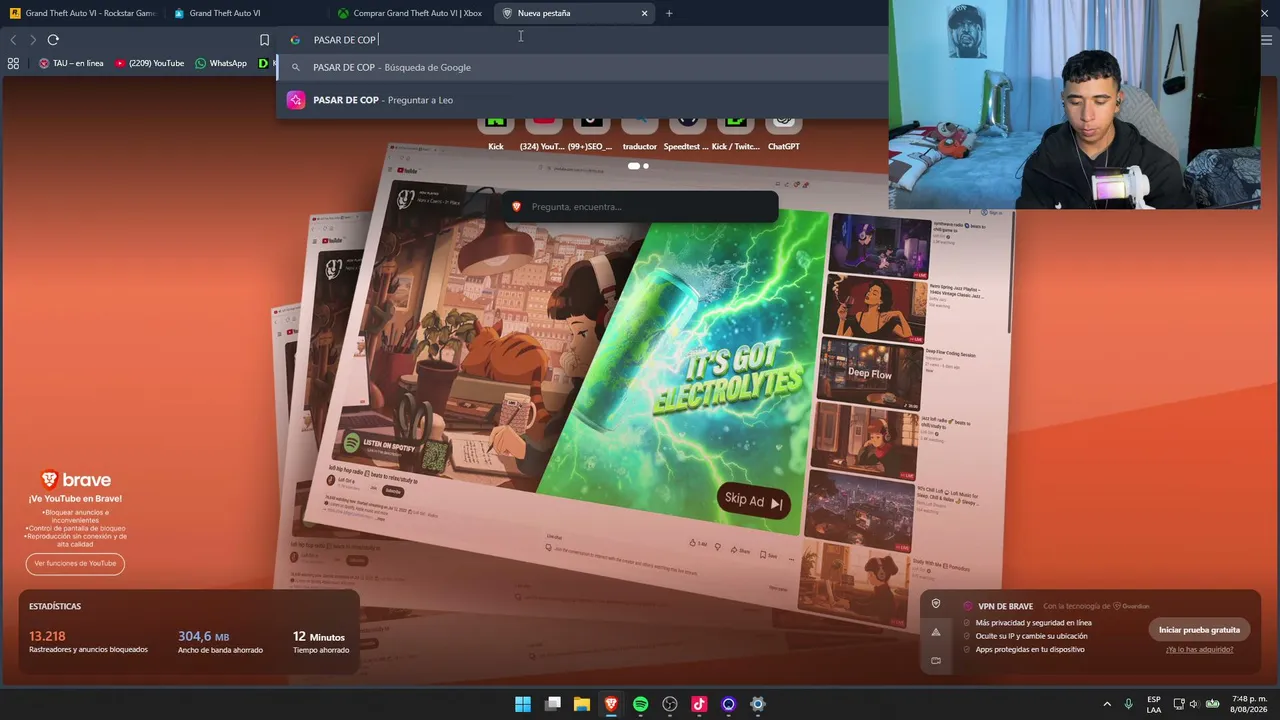The width and height of the screenshot is (1280, 720).
Task: Select the Brave Talk camera widget icon
Action: [x=936, y=660]
